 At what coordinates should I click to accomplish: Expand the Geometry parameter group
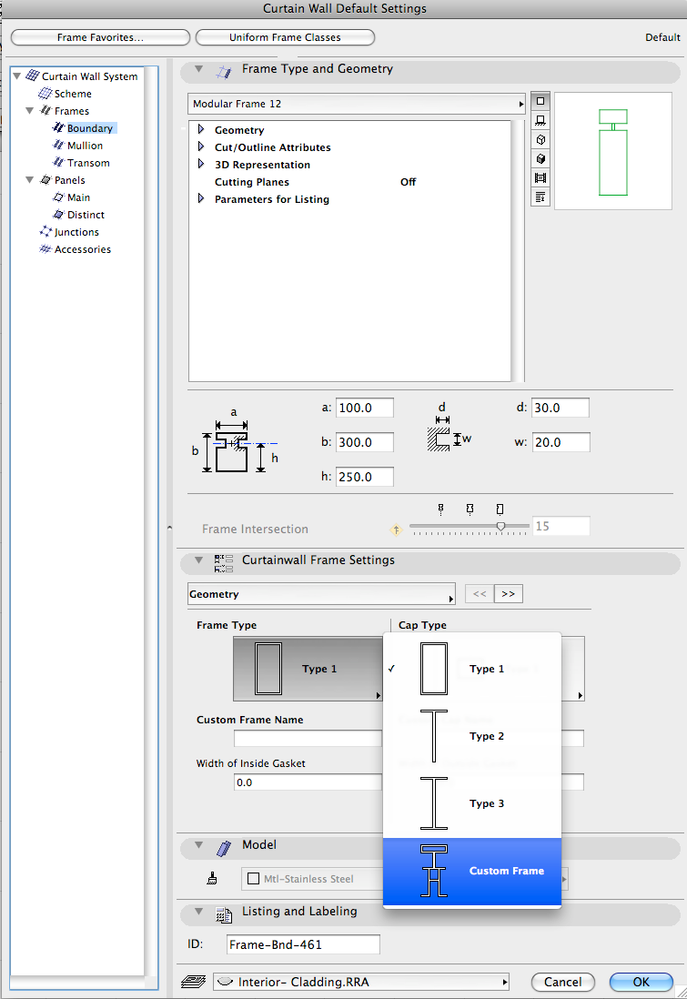click(201, 129)
